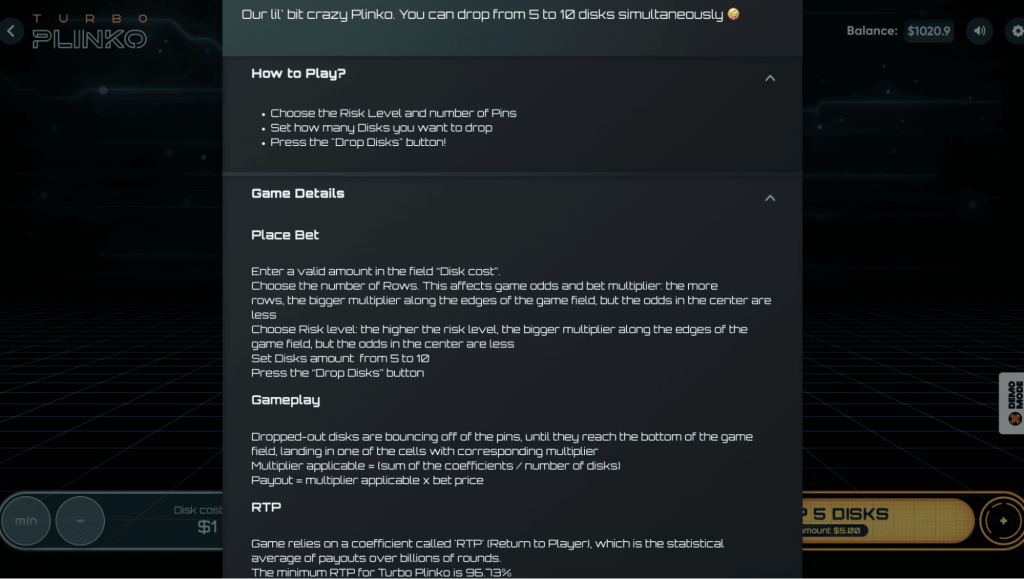The height and width of the screenshot is (579, 1024).
Task: Click the Game Details heading
Action: [x=297, y=194]
